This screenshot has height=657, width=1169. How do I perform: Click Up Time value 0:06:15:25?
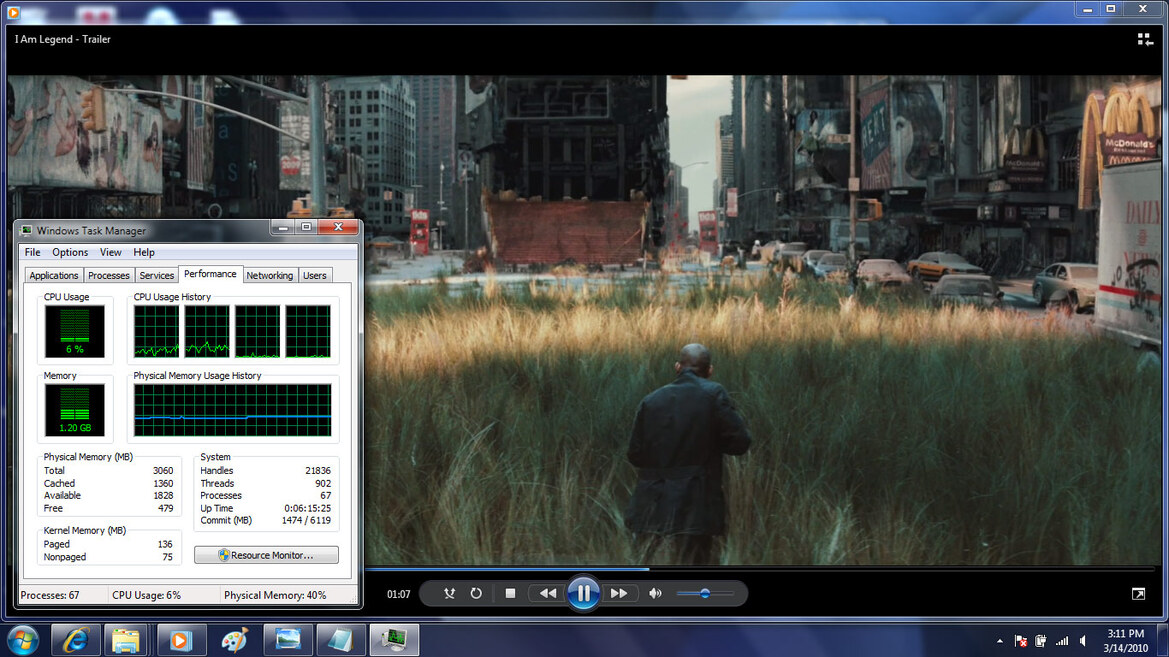coord(307,509)
